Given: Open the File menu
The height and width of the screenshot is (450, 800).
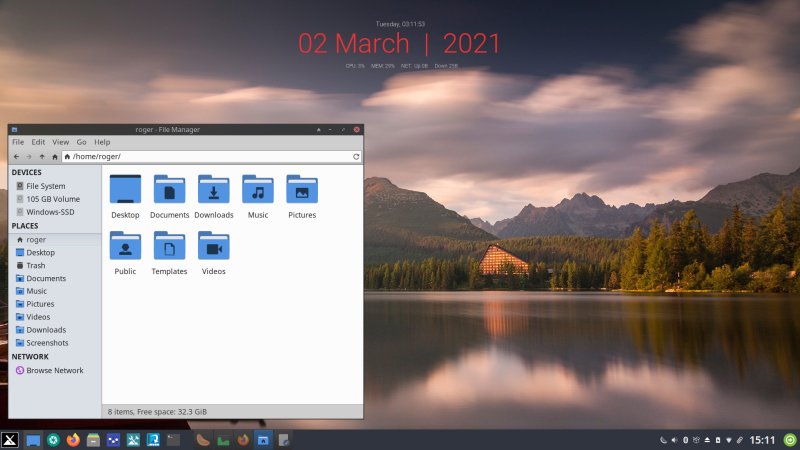Looking at the screenshot, I should coord(18,142).
